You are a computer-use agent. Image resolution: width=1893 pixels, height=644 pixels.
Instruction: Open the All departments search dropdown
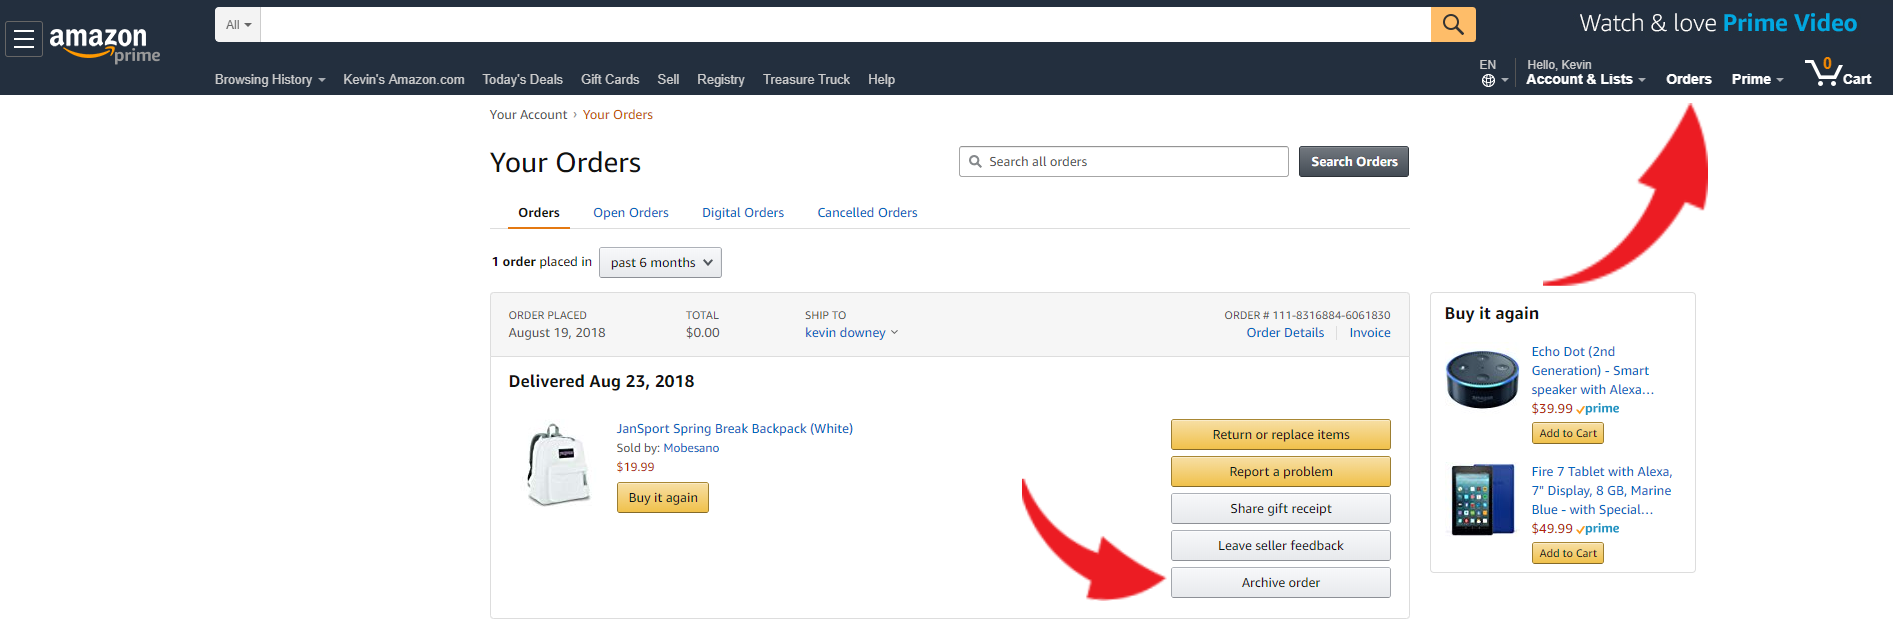(238, 24)
